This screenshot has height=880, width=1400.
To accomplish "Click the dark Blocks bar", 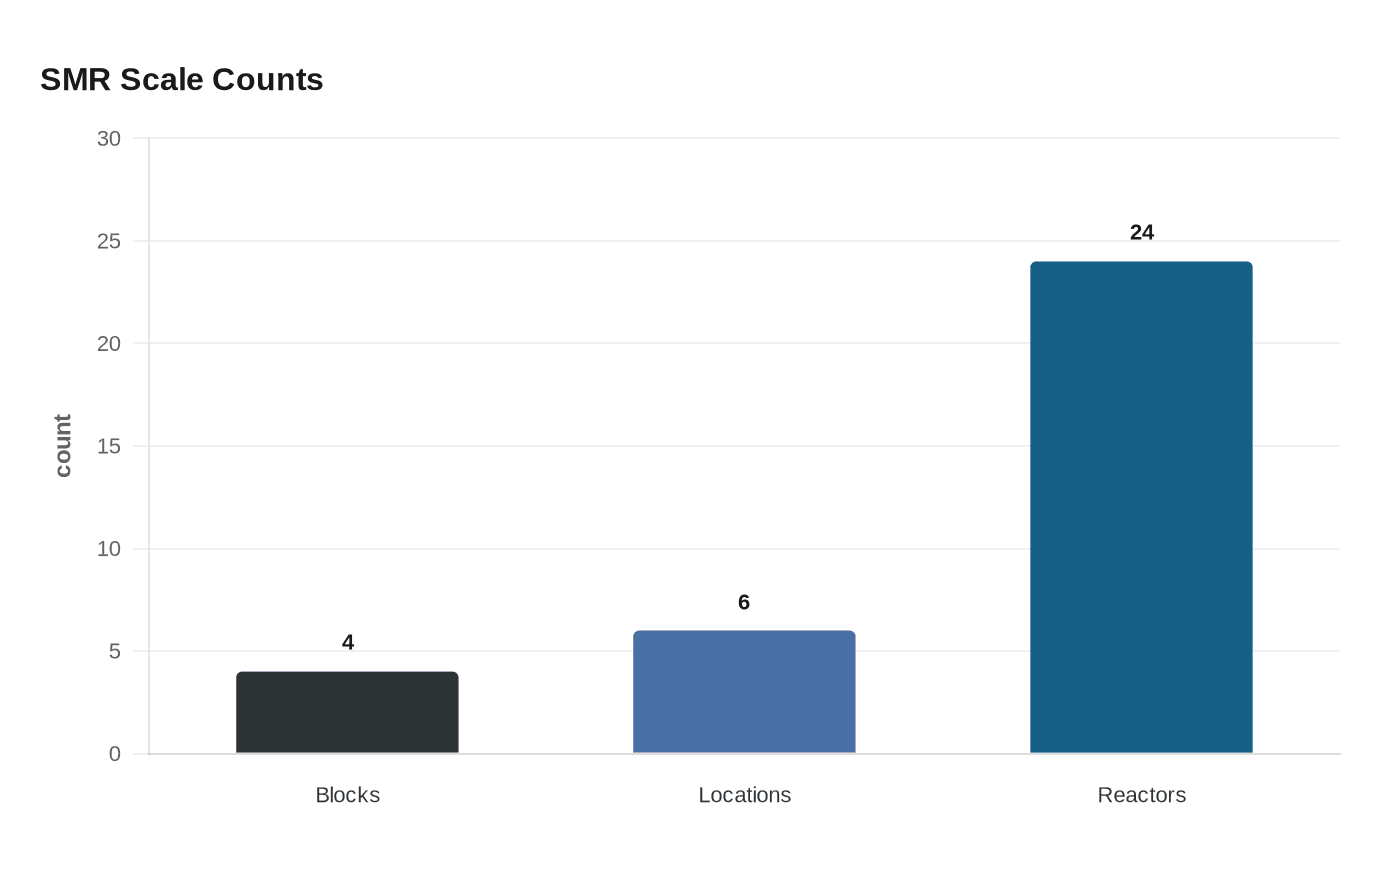I will [x=347, y=712].
